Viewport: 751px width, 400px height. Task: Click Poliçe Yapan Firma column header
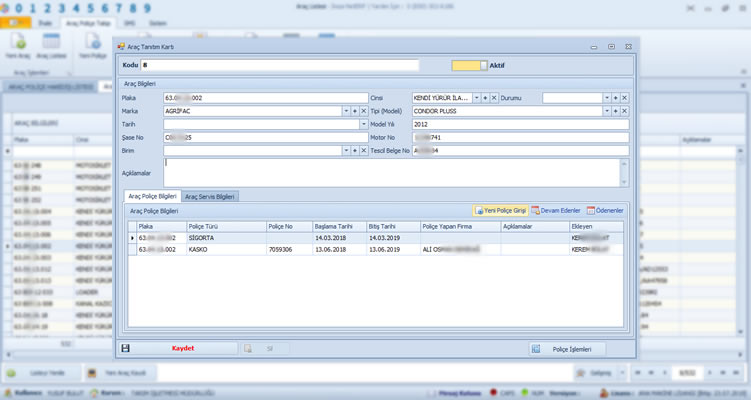[x=460, y=227]
